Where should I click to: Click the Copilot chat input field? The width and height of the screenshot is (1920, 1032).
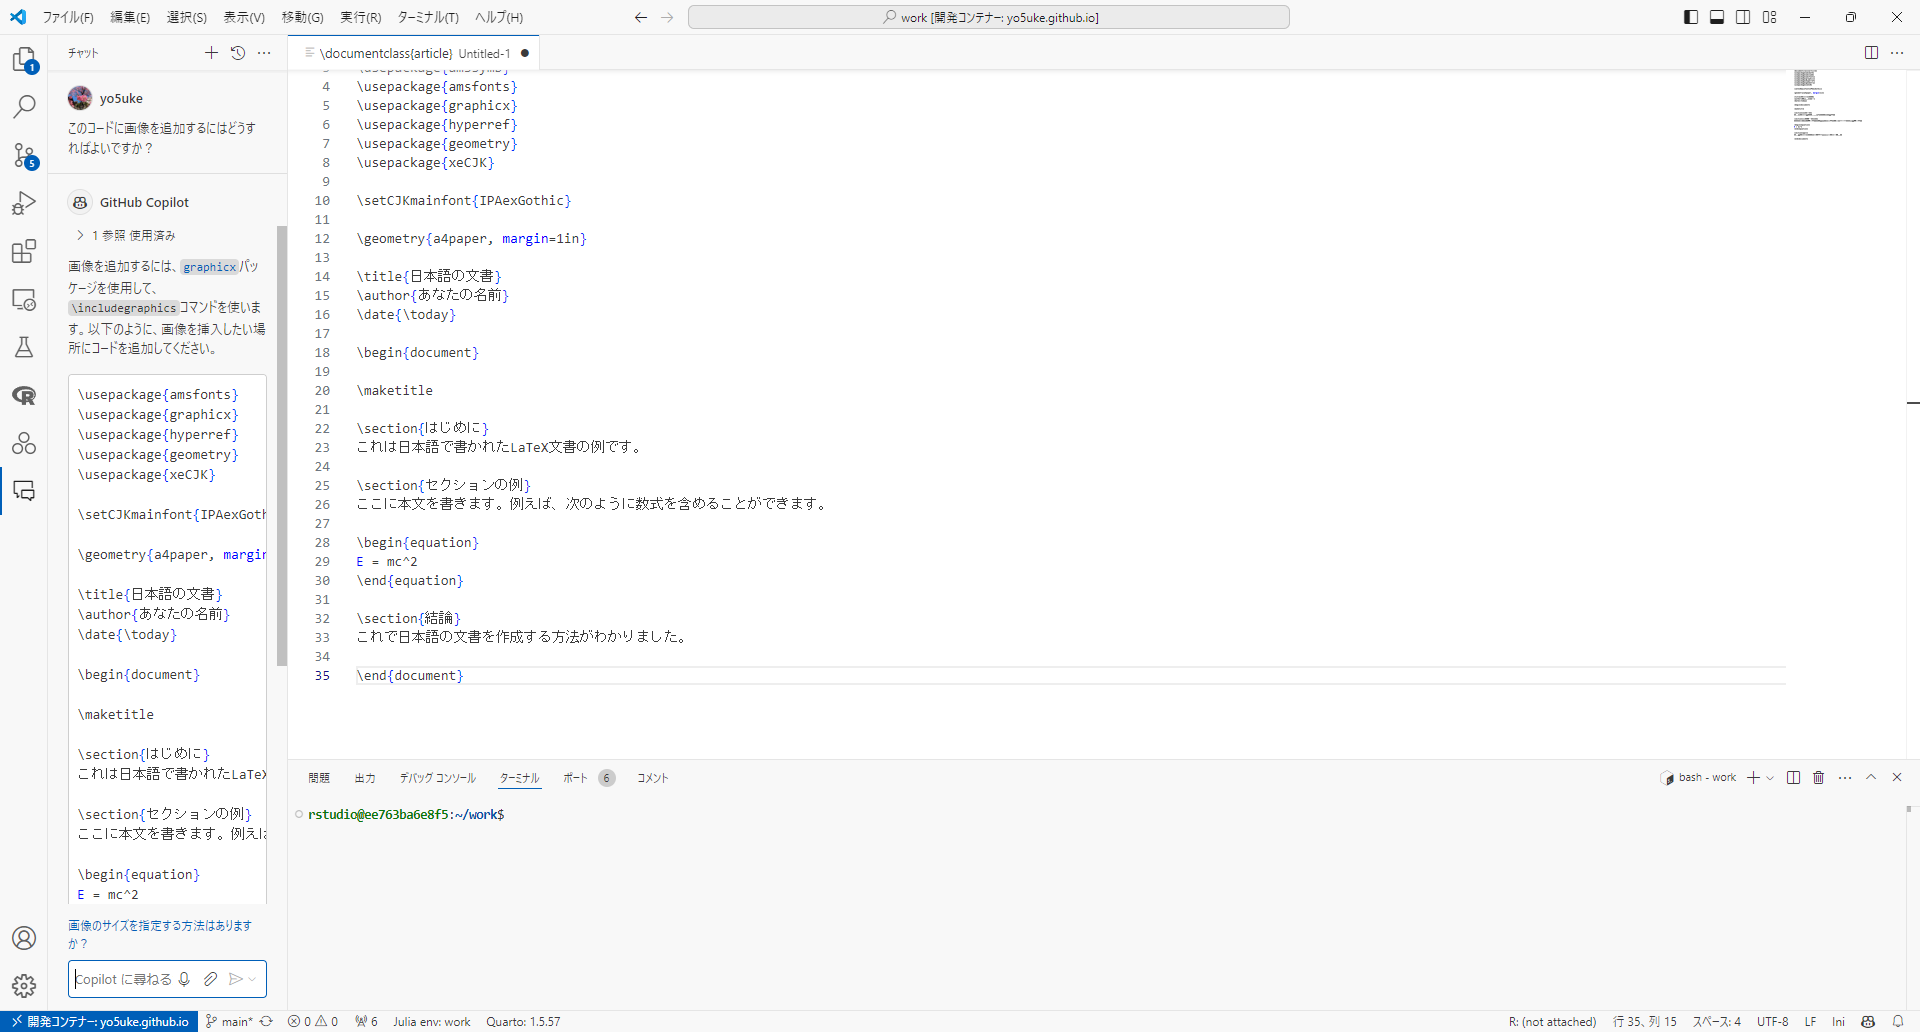click(x=125, y=979)
